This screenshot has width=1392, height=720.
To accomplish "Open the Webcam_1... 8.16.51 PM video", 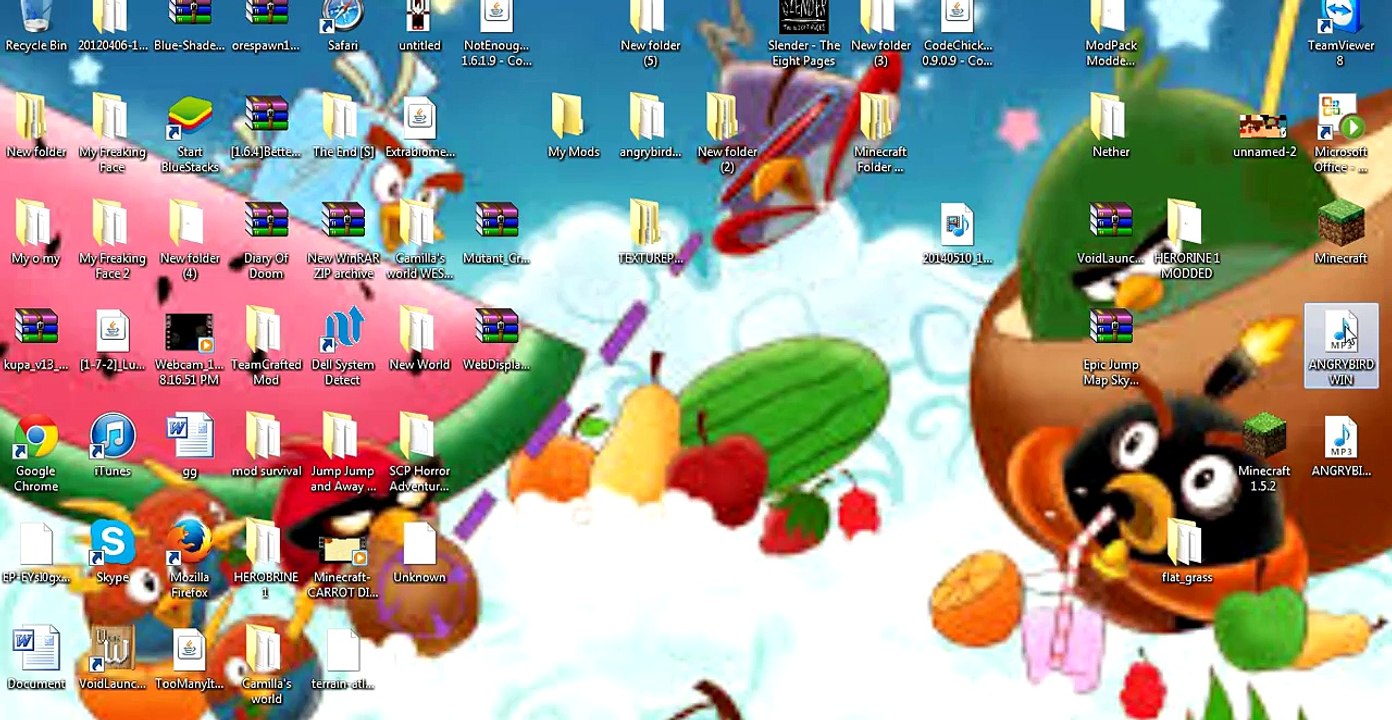I will [190, 348].
